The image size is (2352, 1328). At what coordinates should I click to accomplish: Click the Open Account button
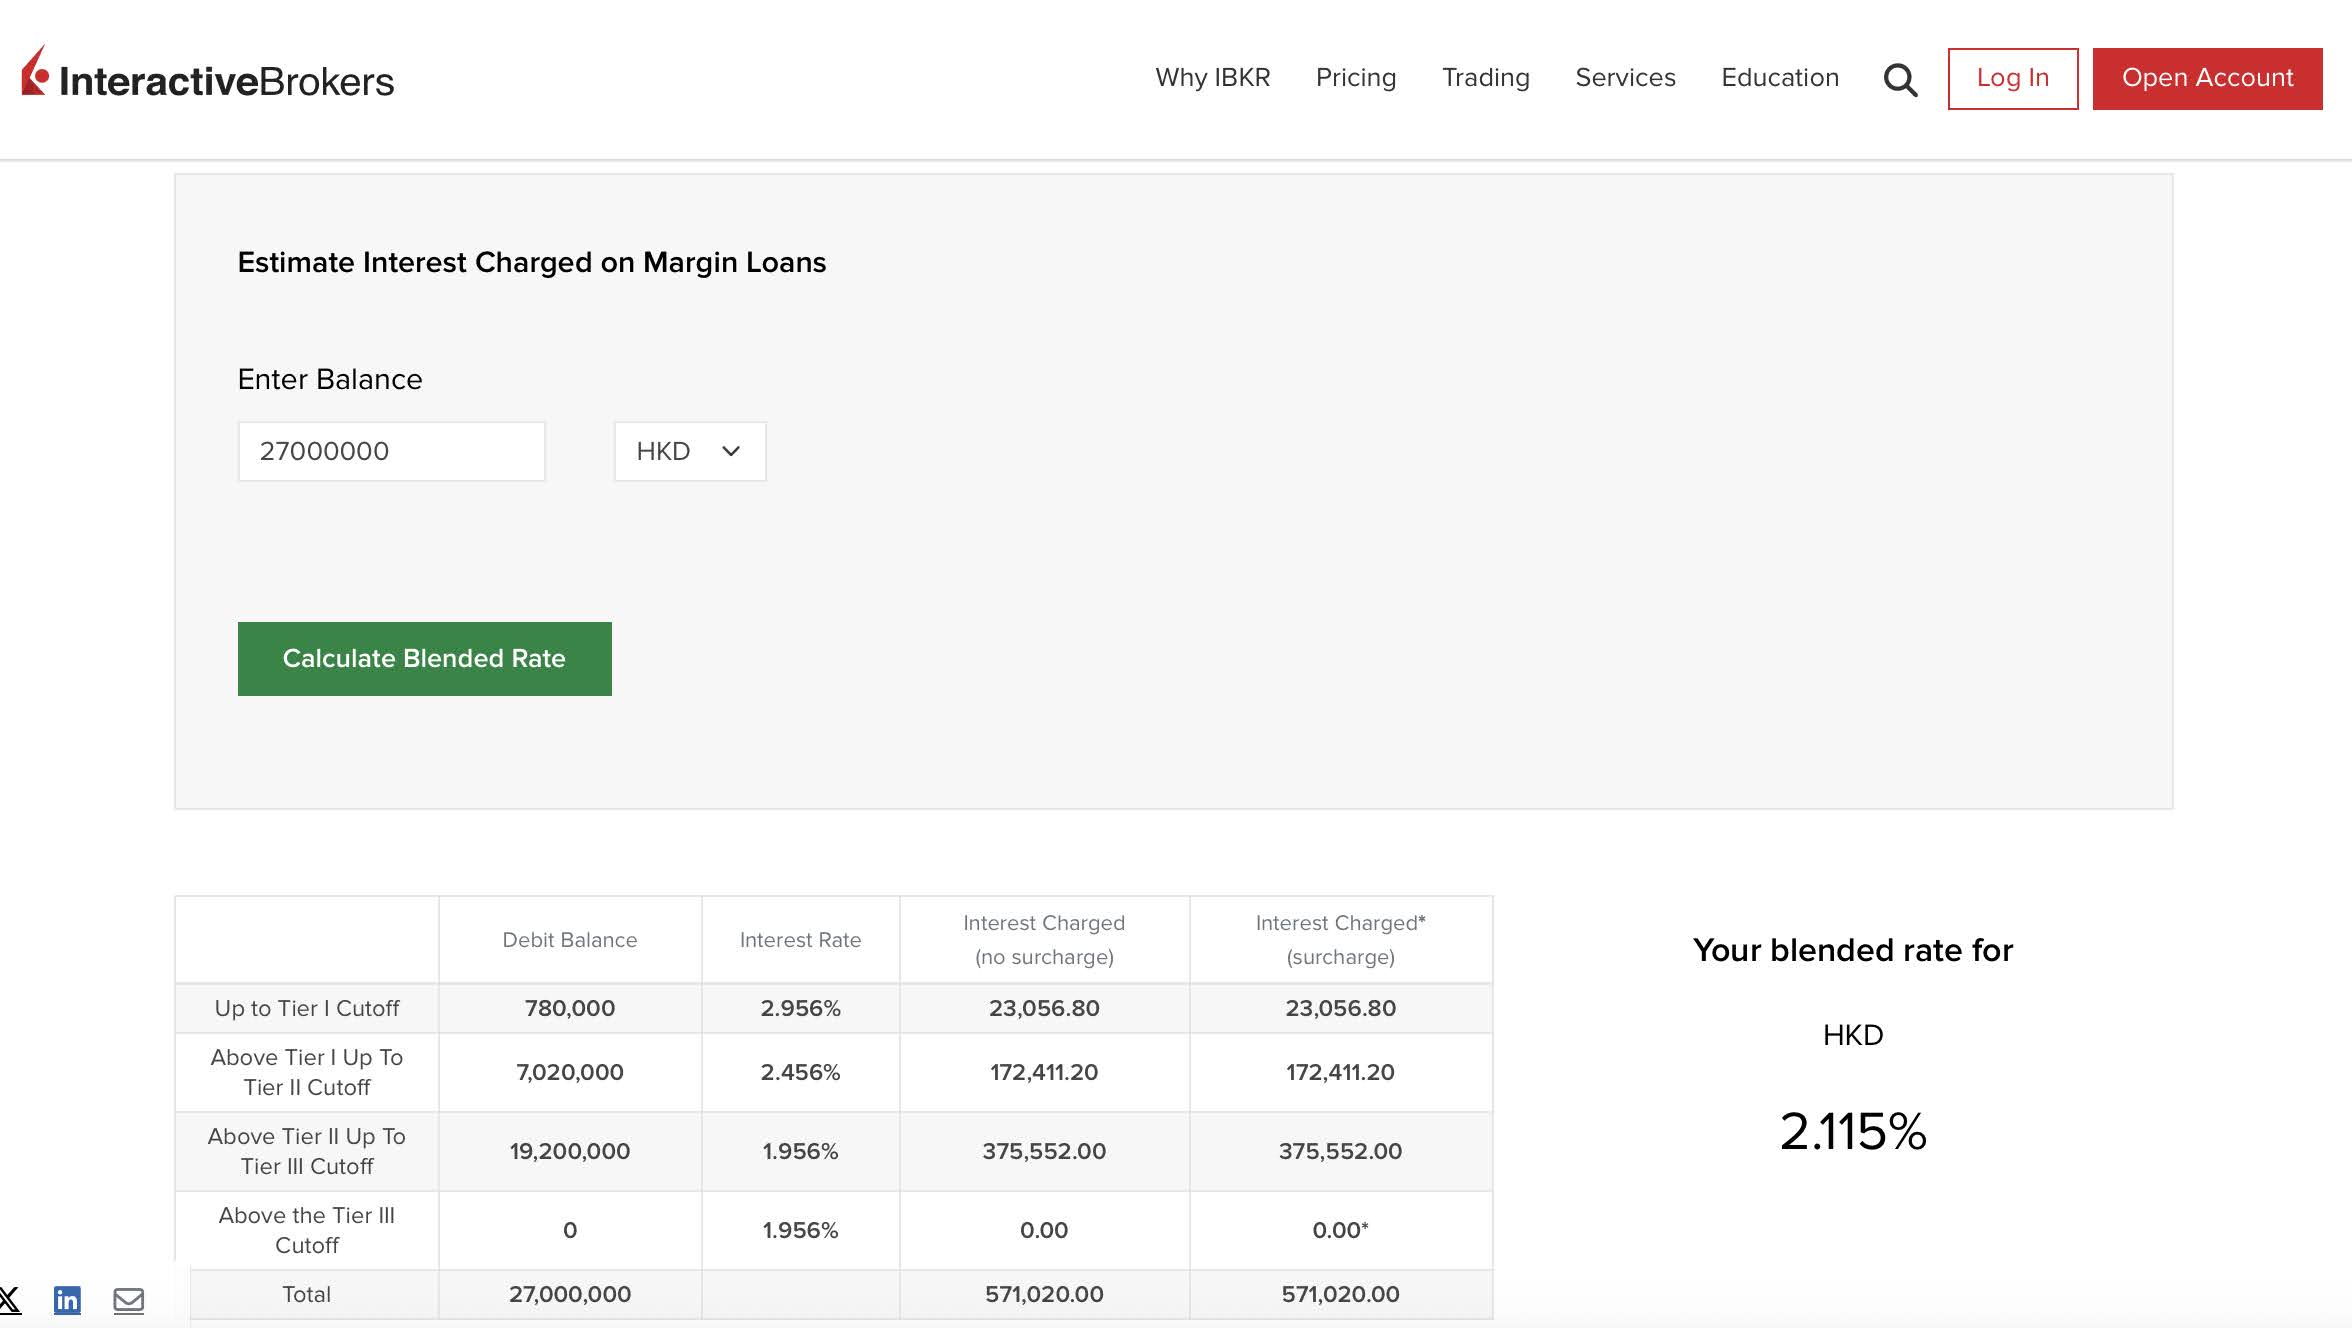coord(2207,78)
